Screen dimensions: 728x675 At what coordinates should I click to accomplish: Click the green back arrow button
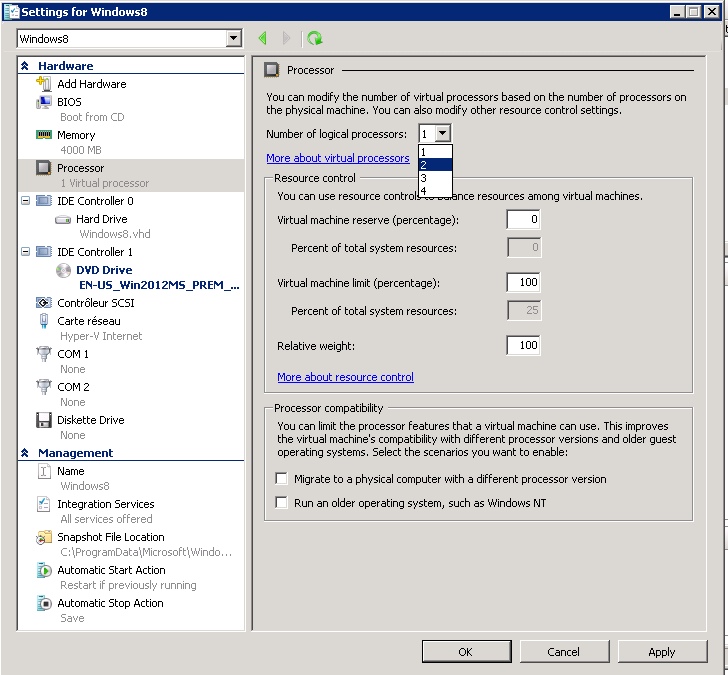tap(263, 38)
